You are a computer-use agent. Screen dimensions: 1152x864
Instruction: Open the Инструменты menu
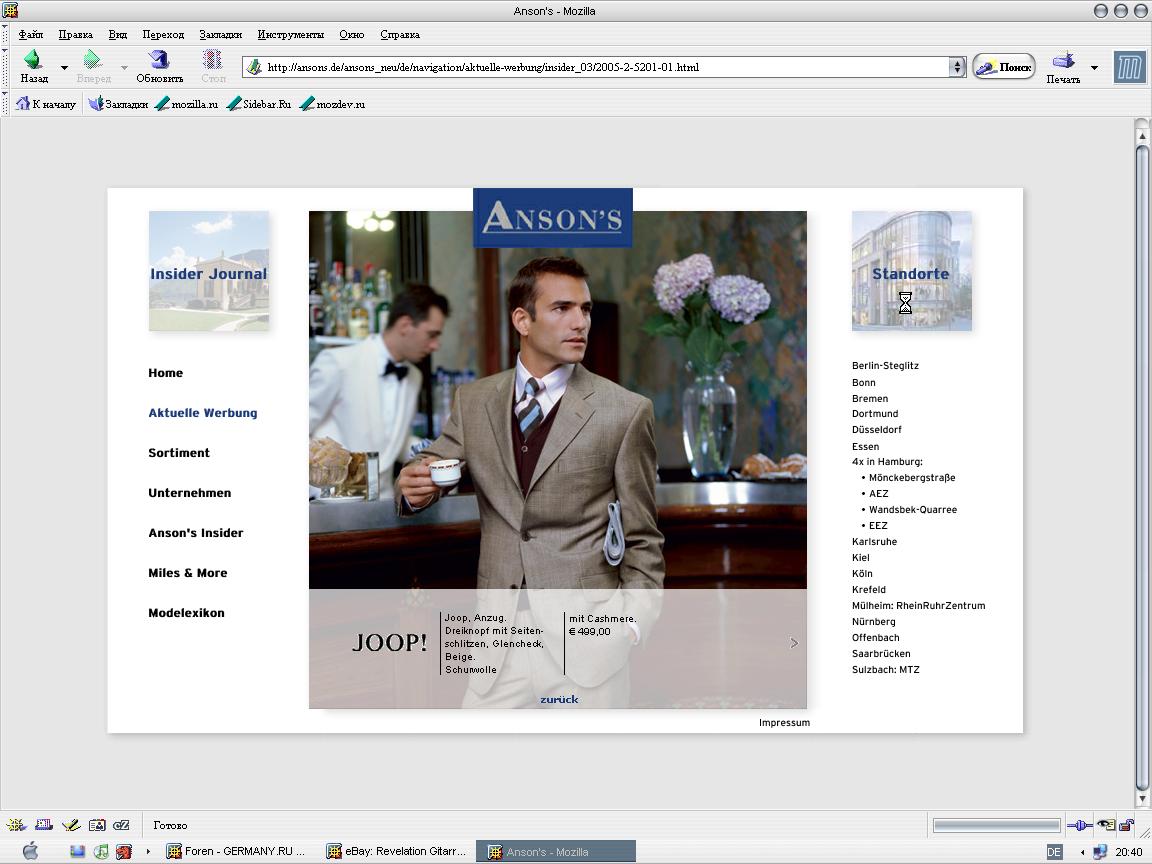pos(290,35)
